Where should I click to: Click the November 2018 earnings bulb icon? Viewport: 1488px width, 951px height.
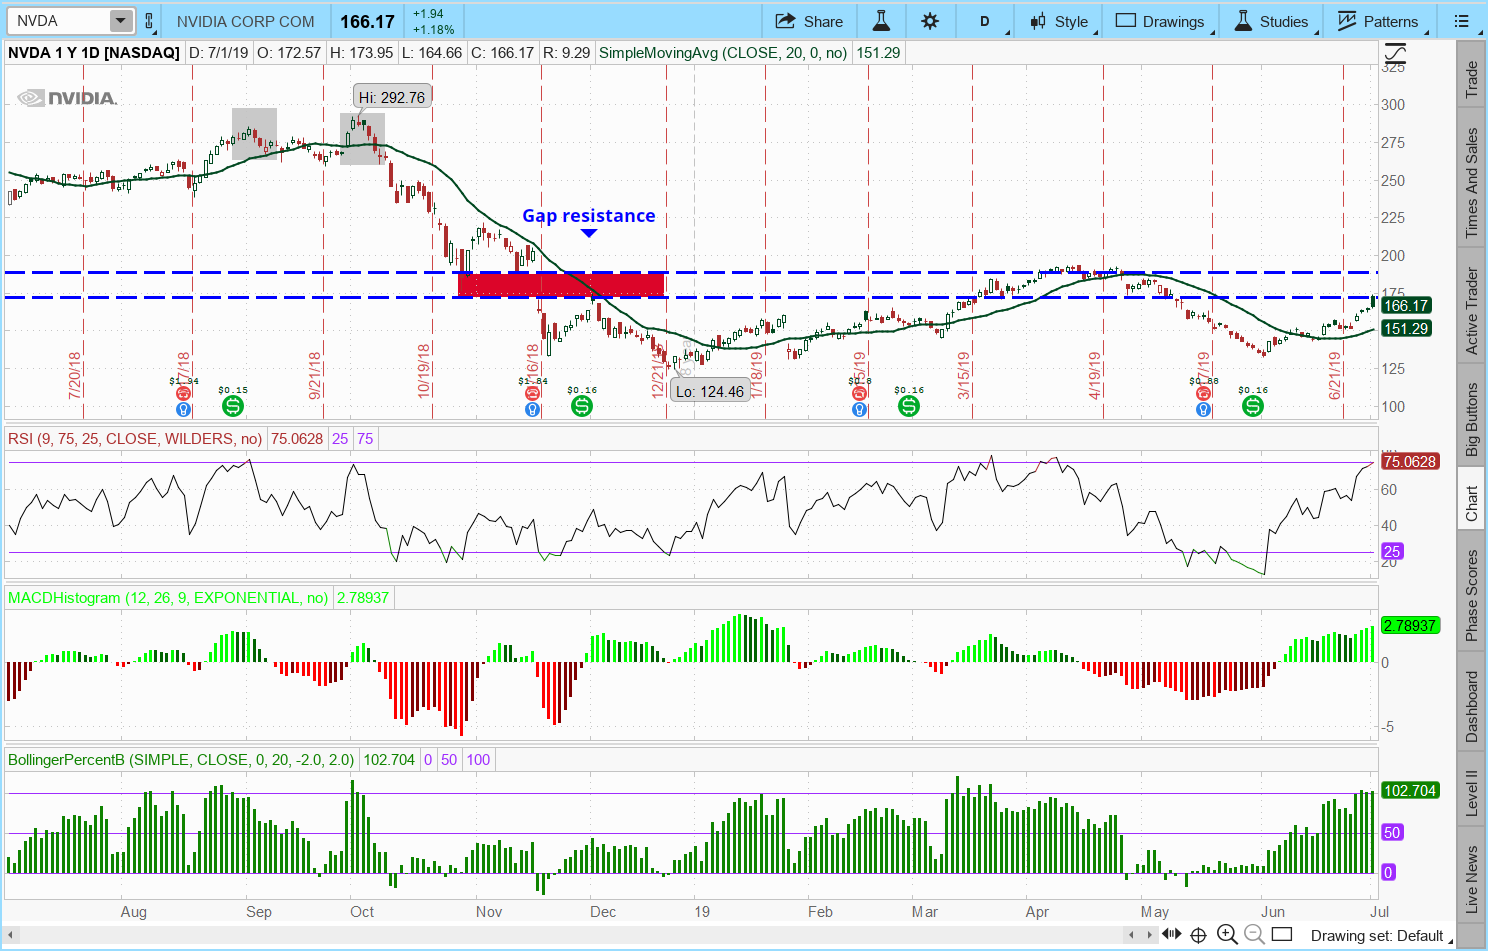tap(532, 409)
